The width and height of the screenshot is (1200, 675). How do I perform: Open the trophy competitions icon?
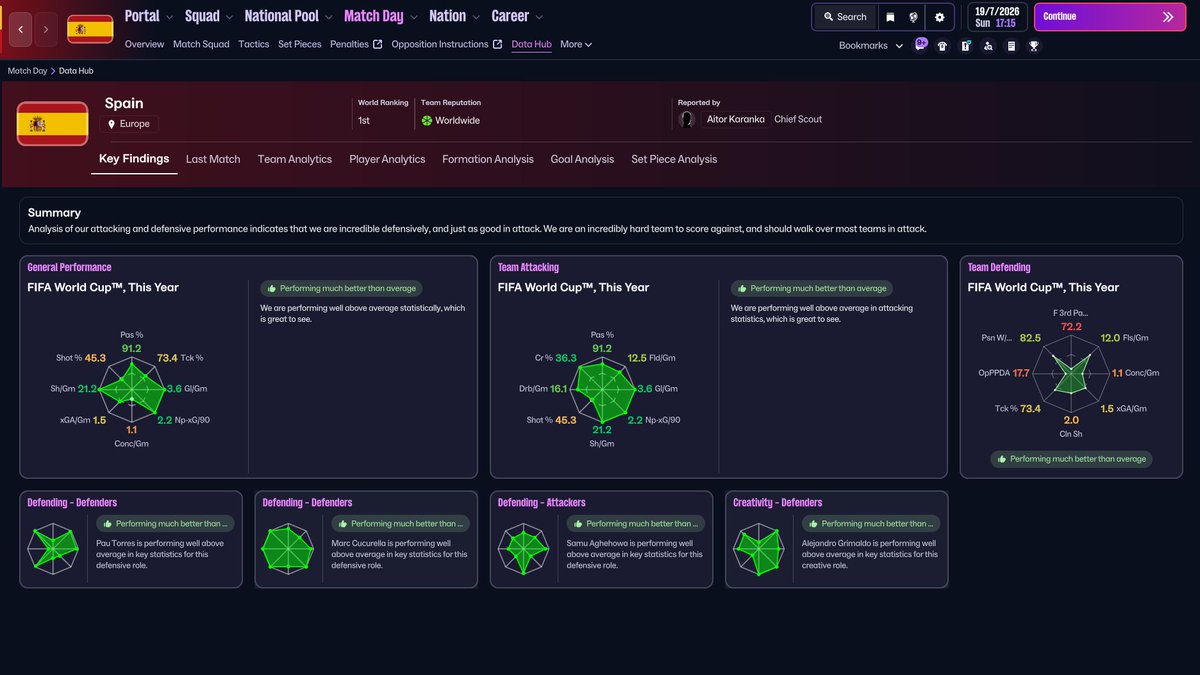tap(1034, 46)
